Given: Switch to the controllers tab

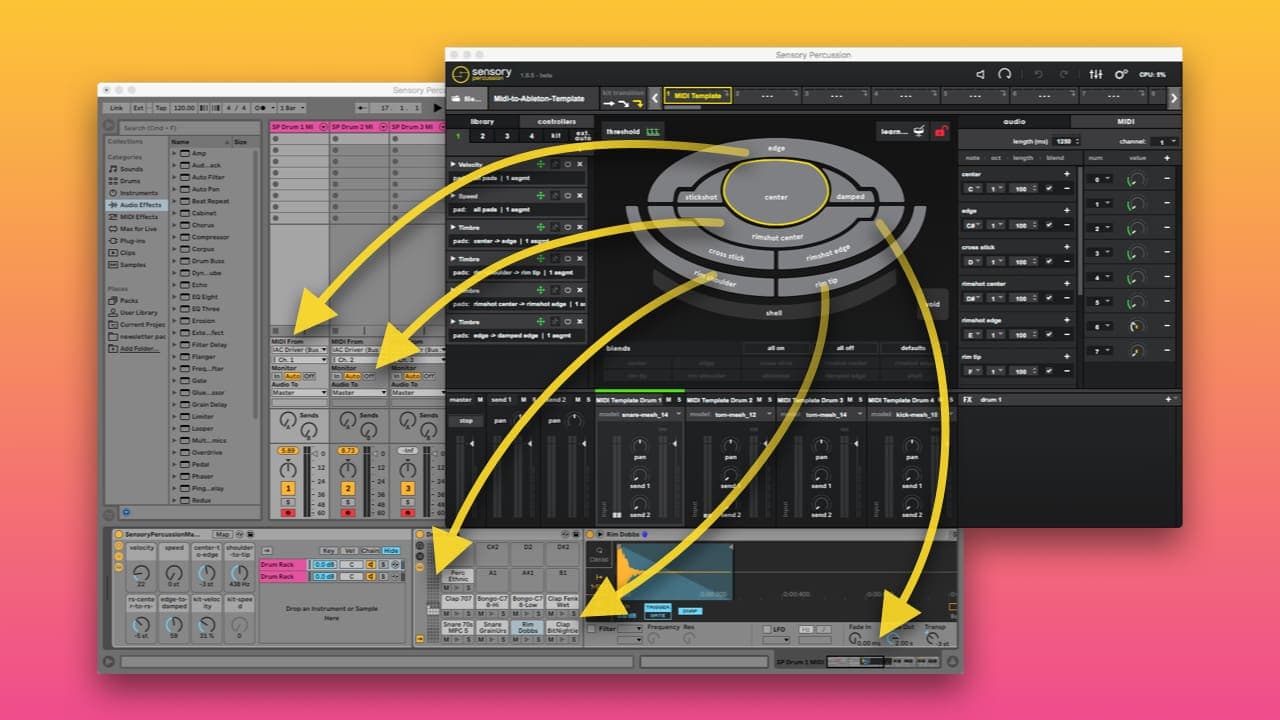Looking at the screenshot, I should click(556, 121).
